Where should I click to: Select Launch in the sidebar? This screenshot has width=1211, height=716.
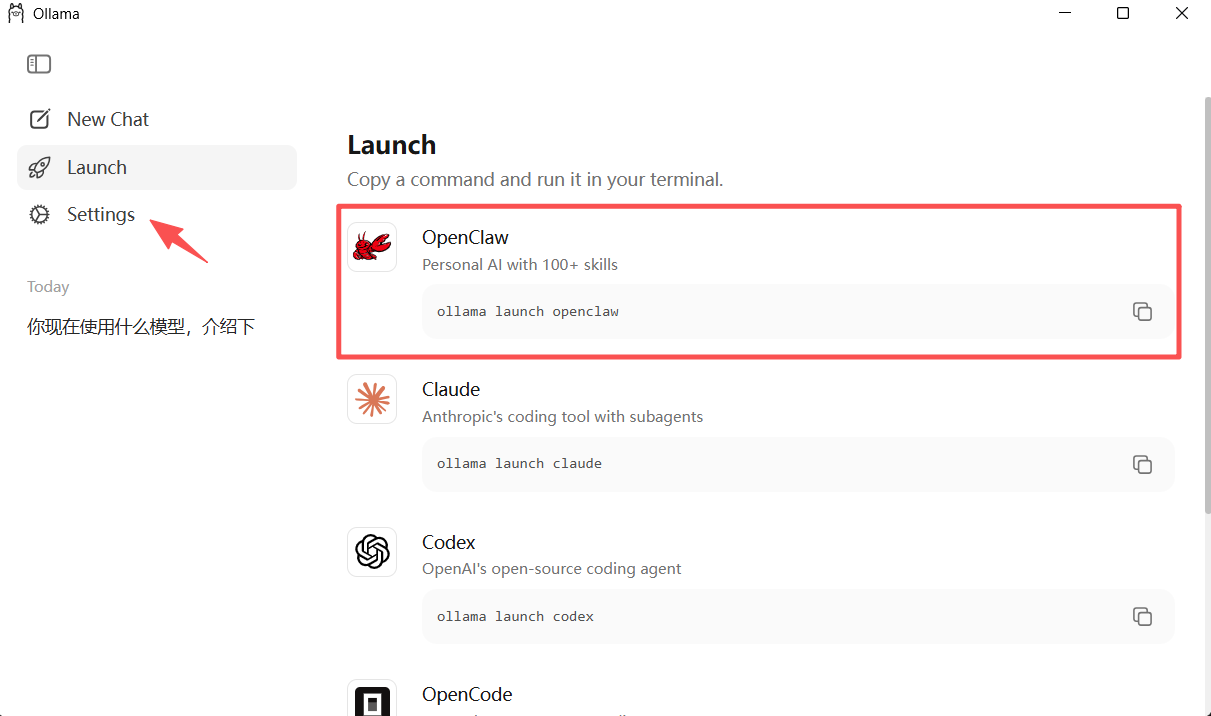pos(97,167)
